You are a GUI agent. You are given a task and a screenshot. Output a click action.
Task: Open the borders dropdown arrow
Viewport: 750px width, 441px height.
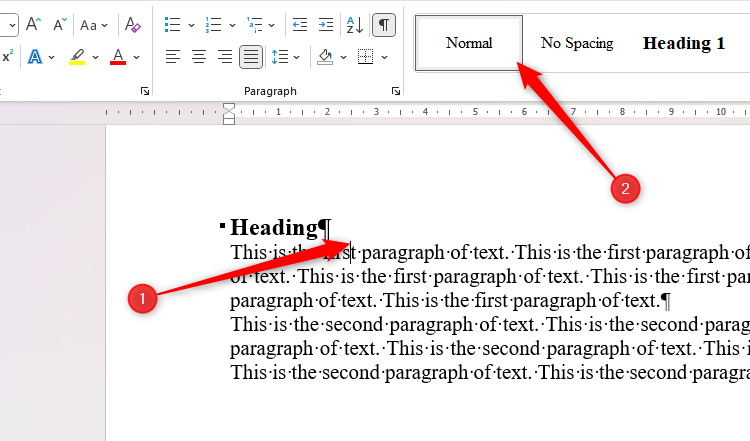click(x=384, y=57)
